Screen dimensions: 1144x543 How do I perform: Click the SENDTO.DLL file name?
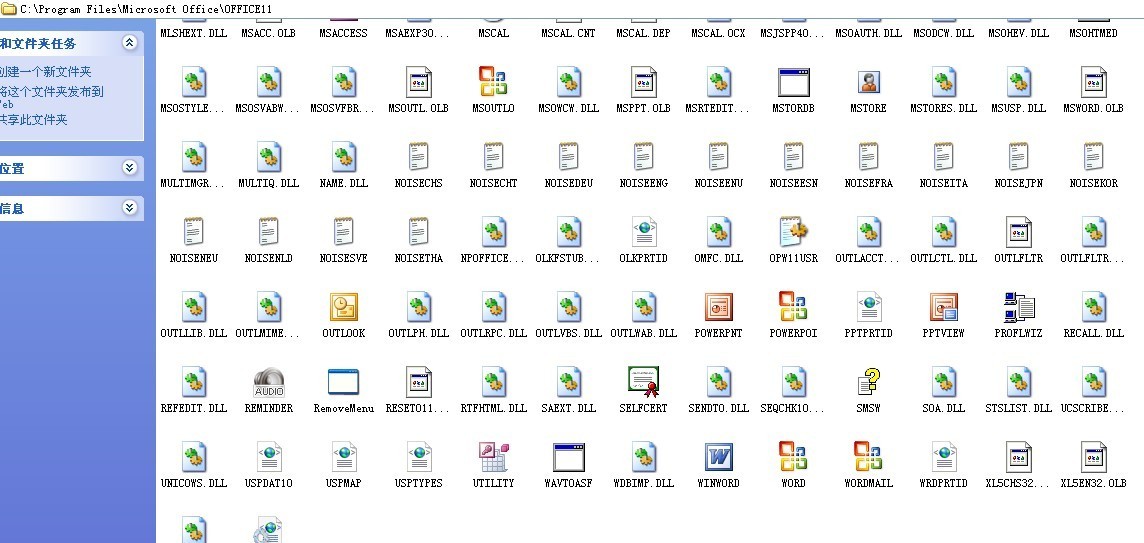[719, 408]
